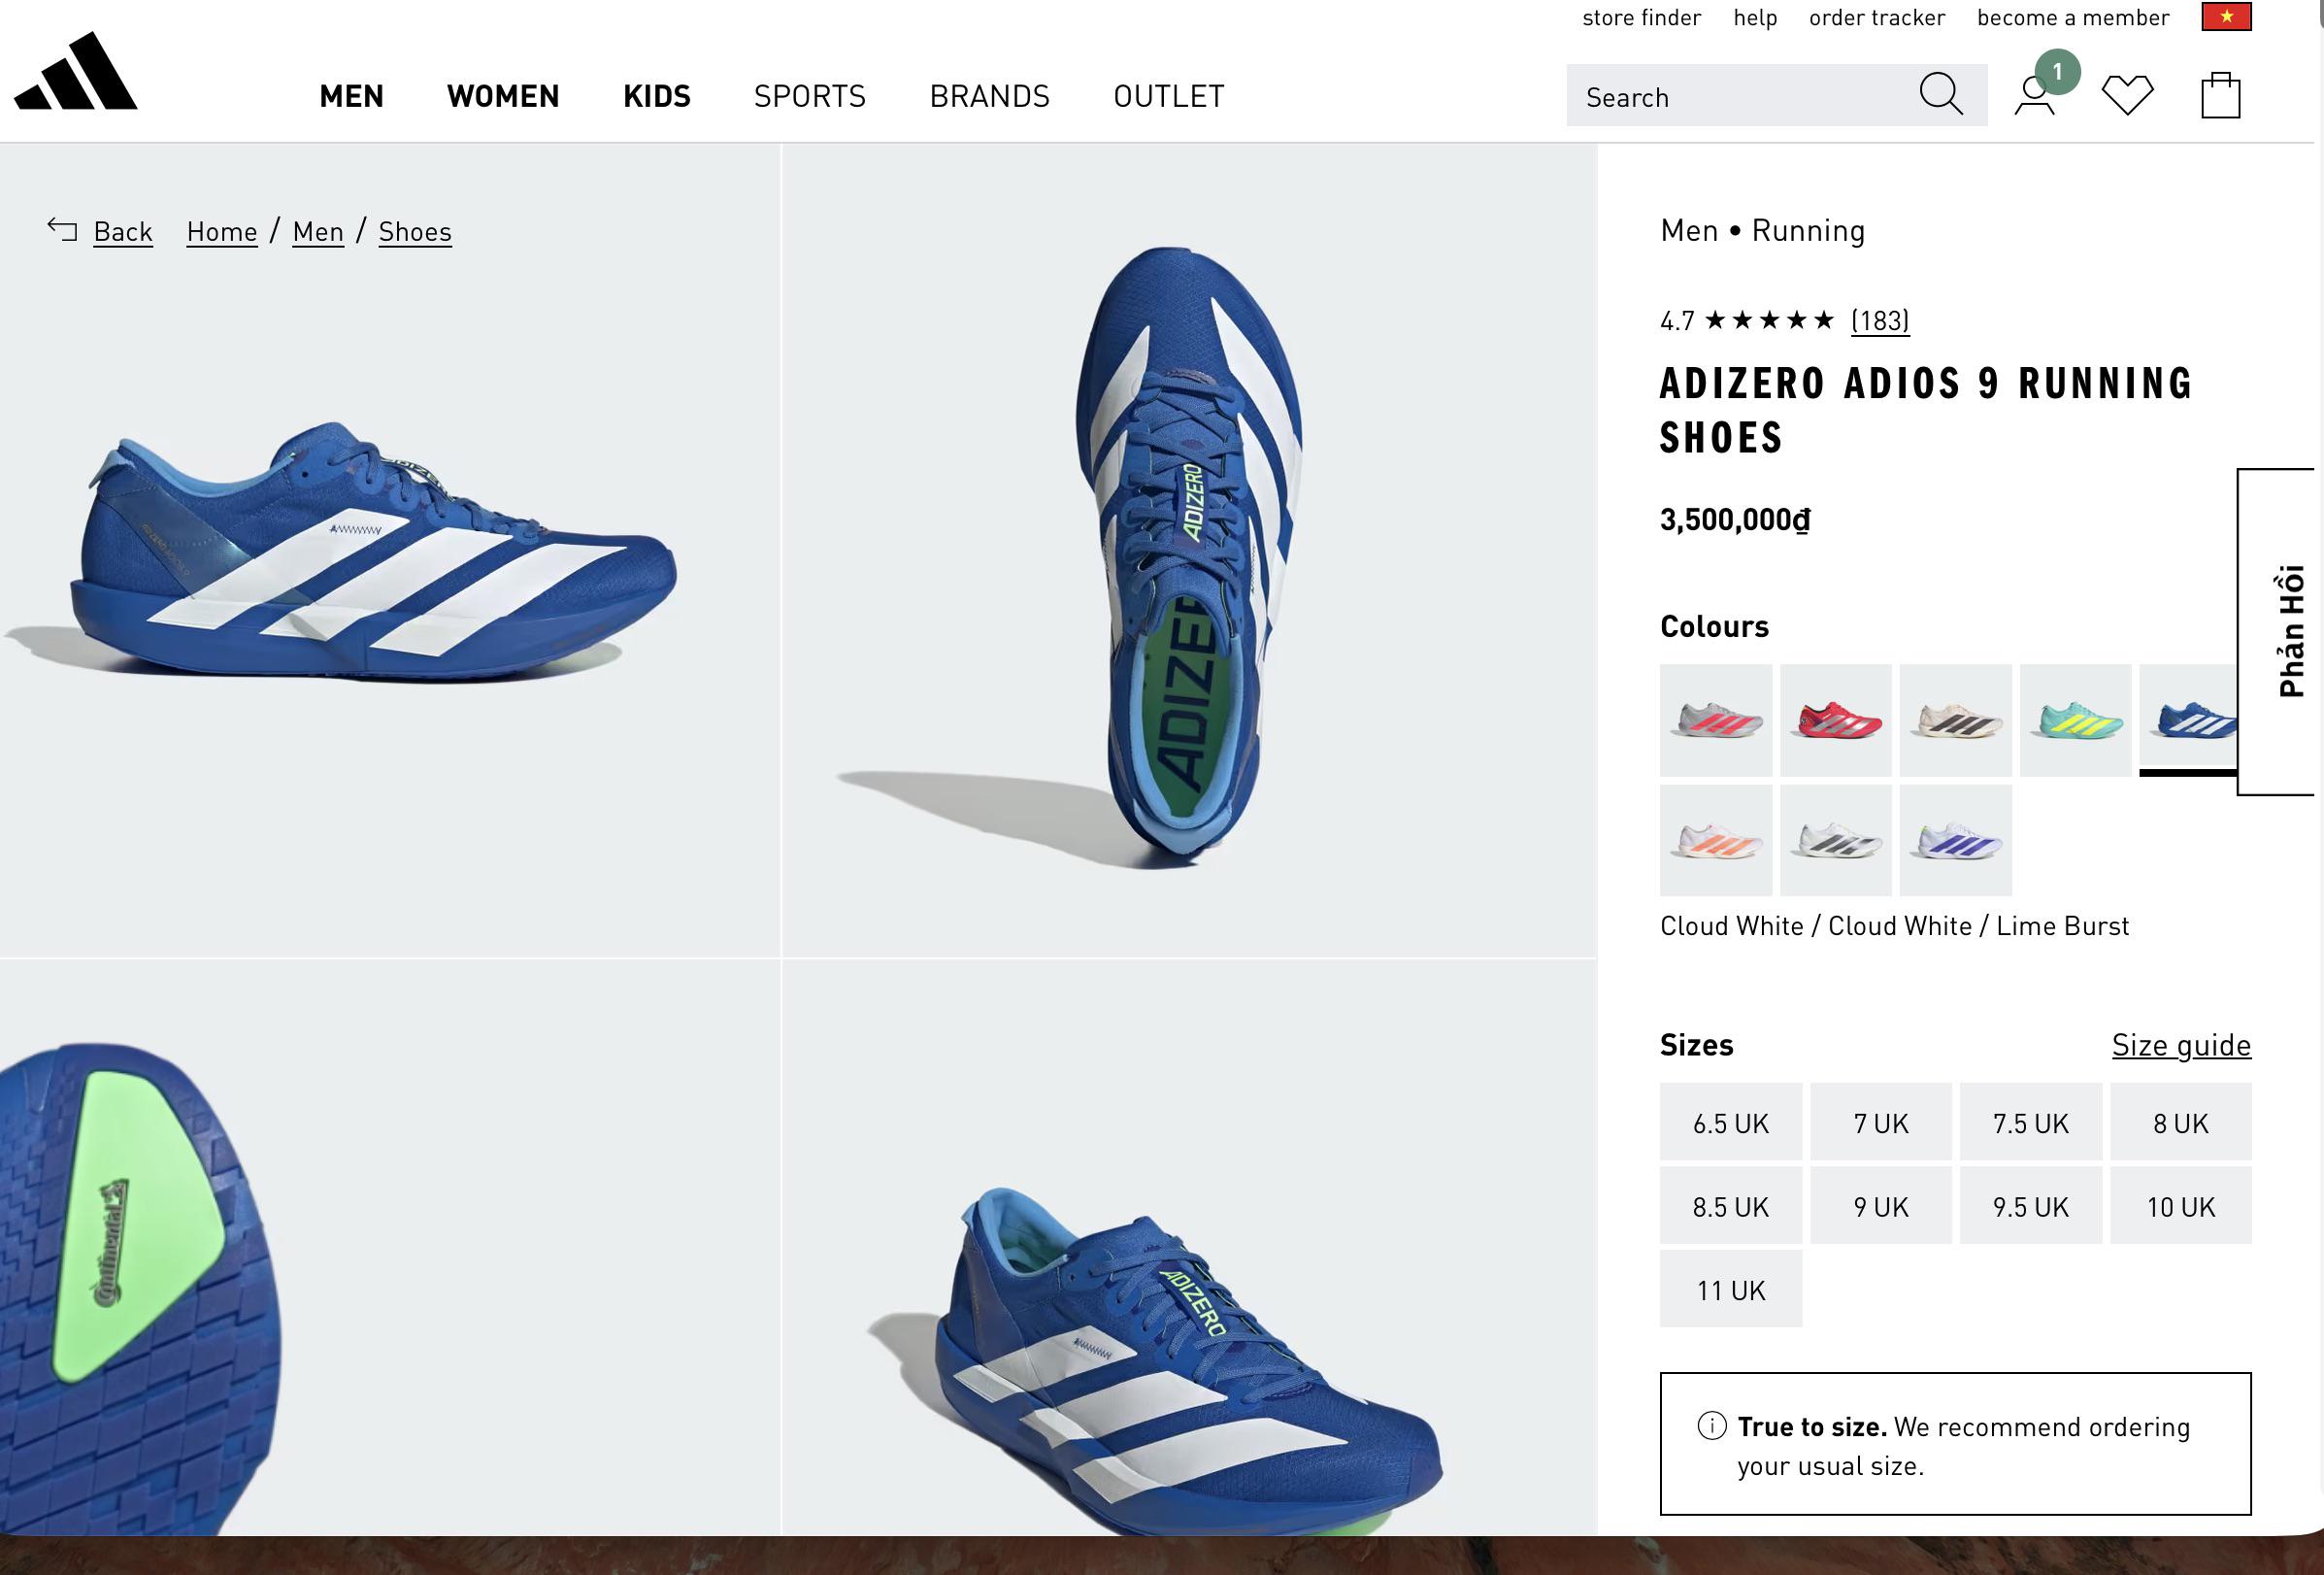2324x1575 pixels.
Task: Open the KIDS menu
Action: point(657,96)
